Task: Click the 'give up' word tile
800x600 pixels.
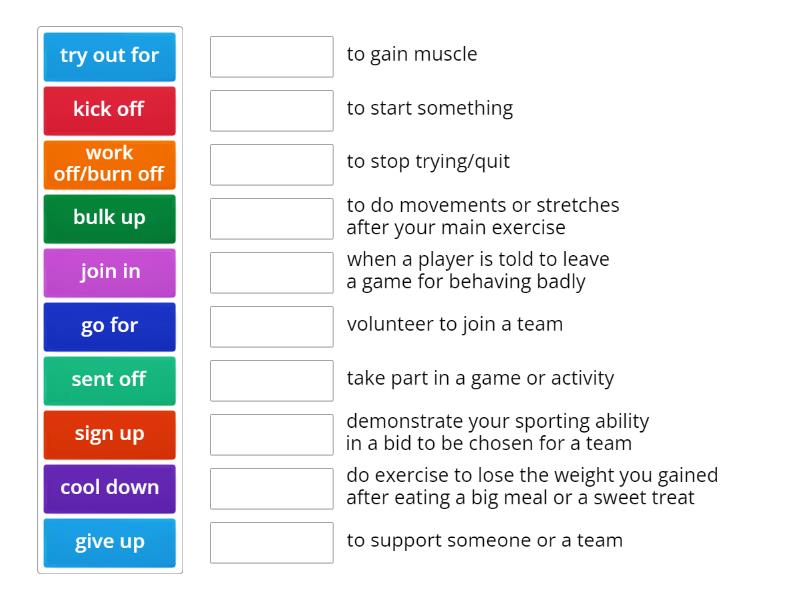Action: click(x=109, y=542)
